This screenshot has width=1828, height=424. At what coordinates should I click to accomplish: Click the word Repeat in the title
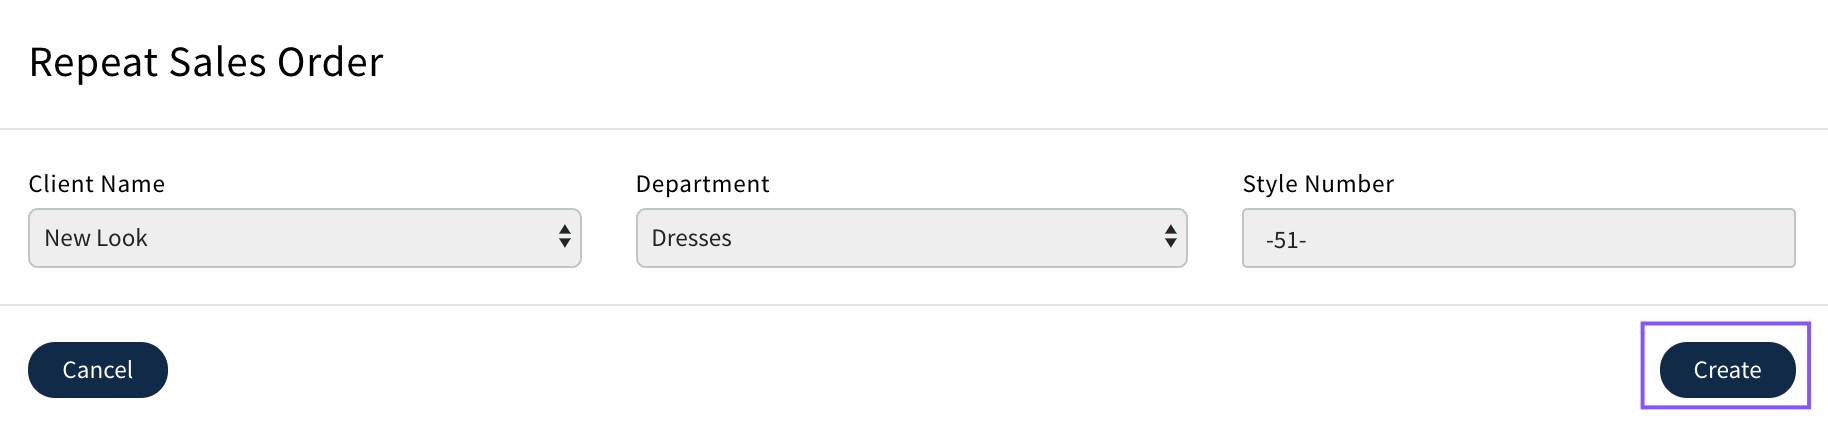coord(94,62)
